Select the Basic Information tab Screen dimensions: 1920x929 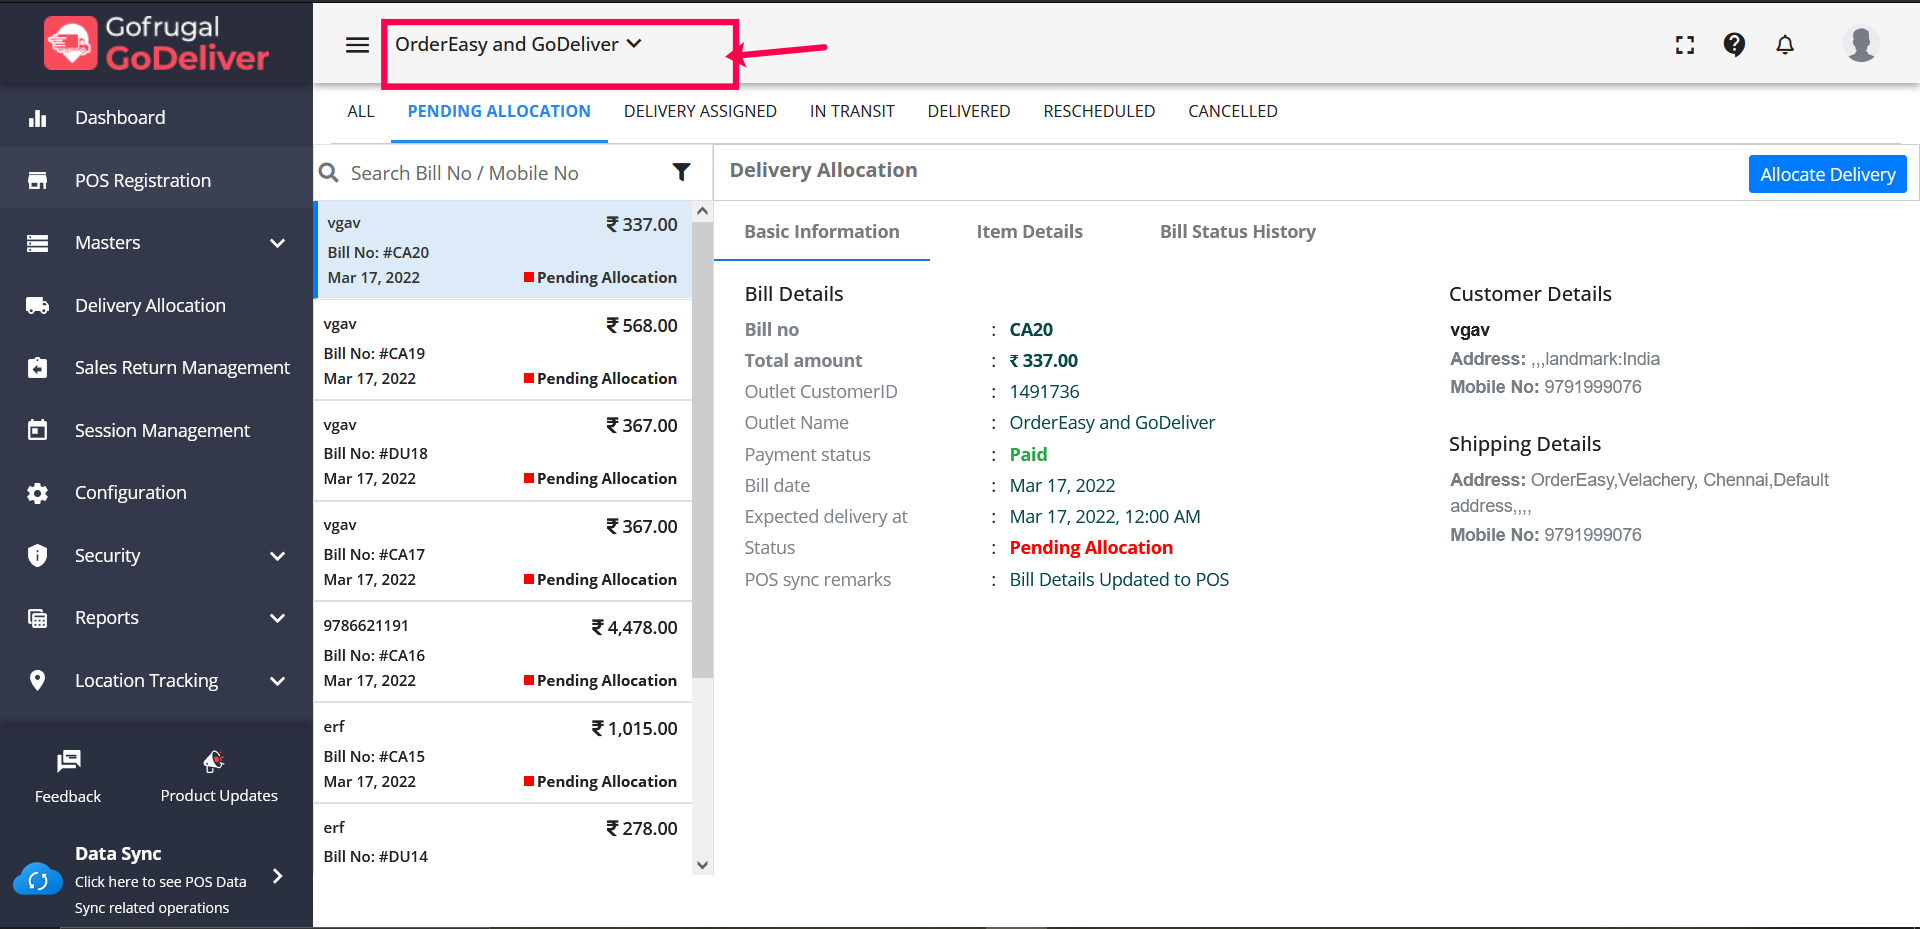[822, 232]
